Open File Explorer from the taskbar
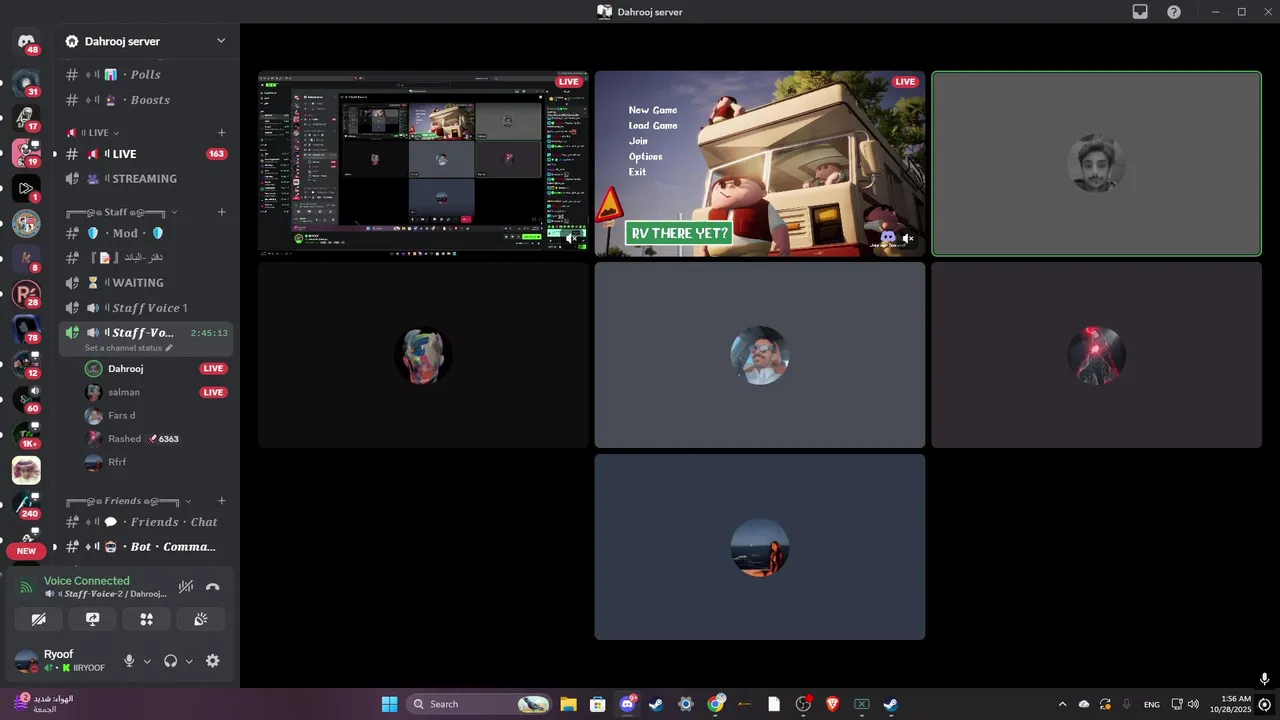The image size is (1280, 720). pos(568,704)
